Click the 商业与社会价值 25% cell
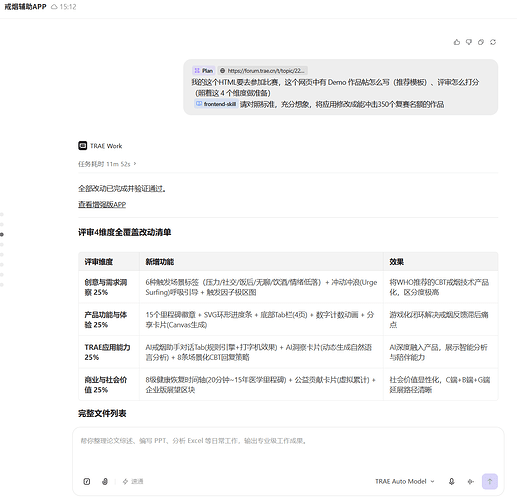The image size is (517, 500). (x=109, y=384)
